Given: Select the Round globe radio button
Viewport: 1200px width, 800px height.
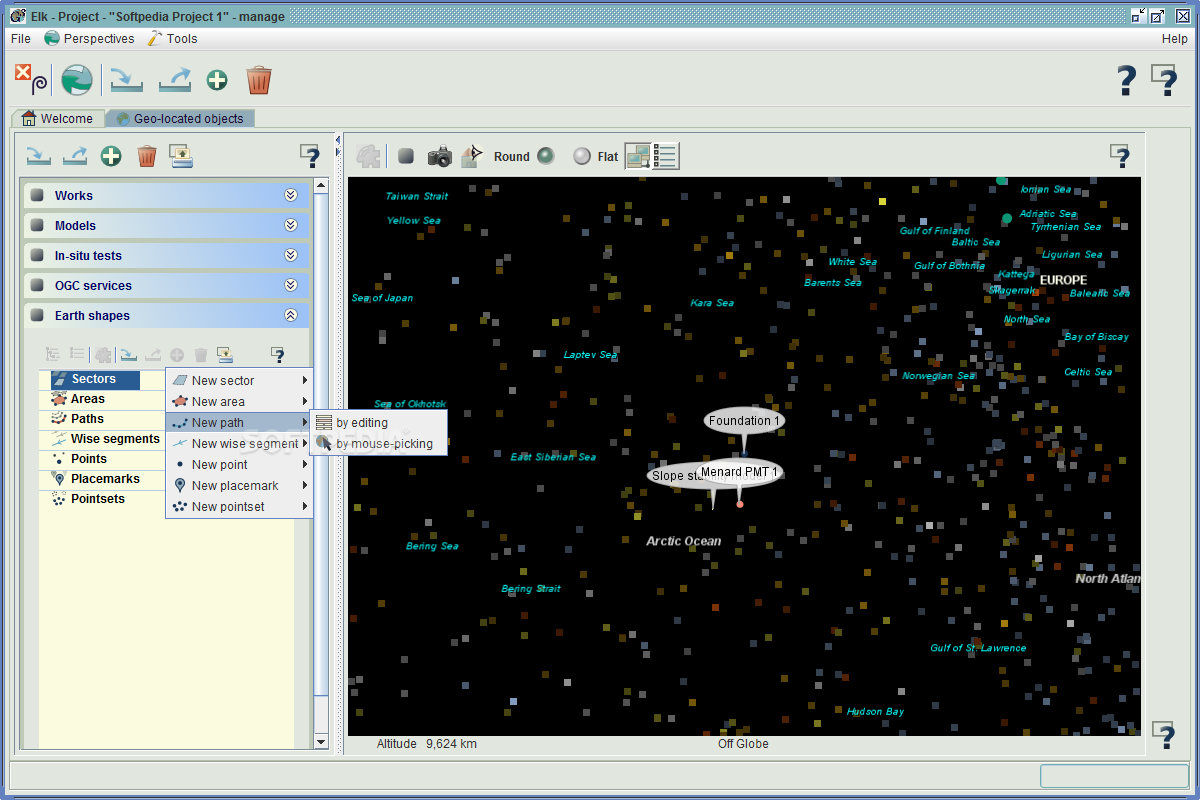Looking at the screenshot, I should click(x=545, y=156).
